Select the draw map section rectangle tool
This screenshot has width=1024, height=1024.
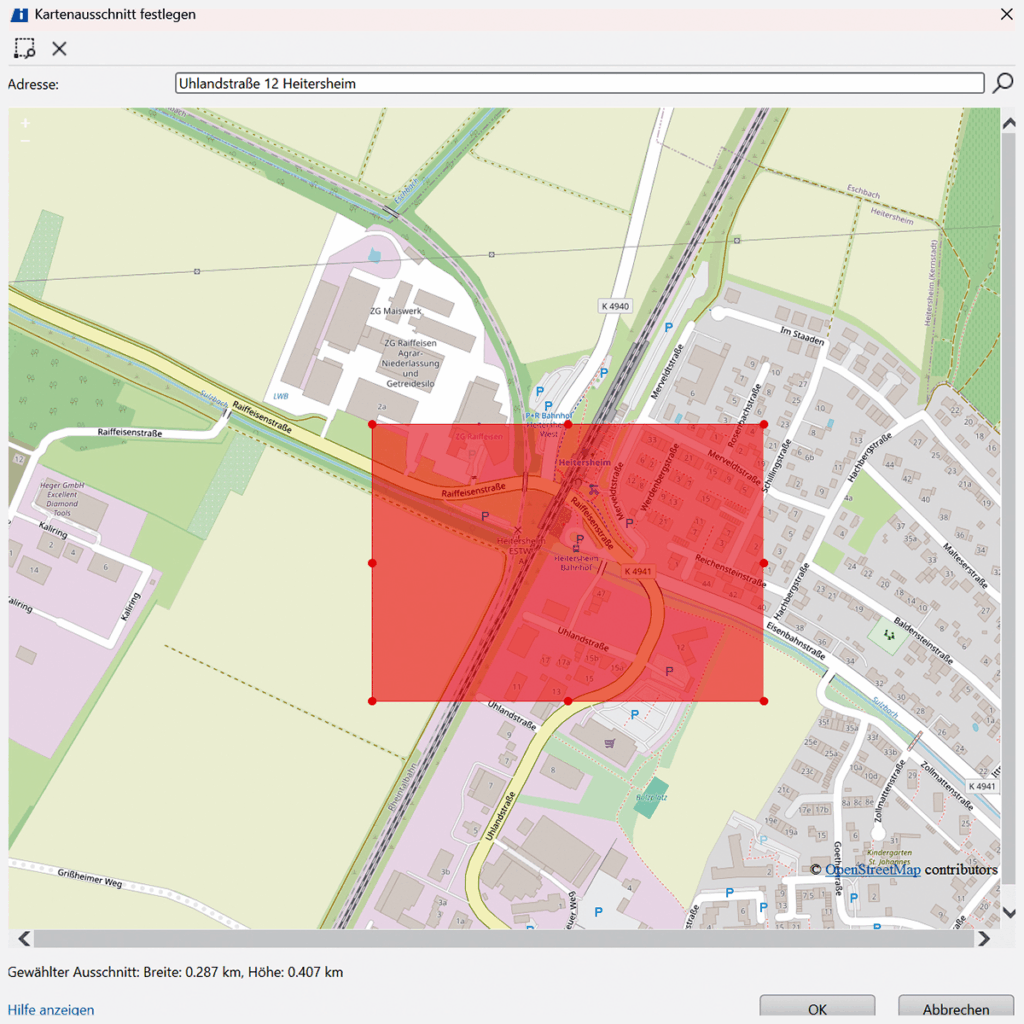pos(25,48)
